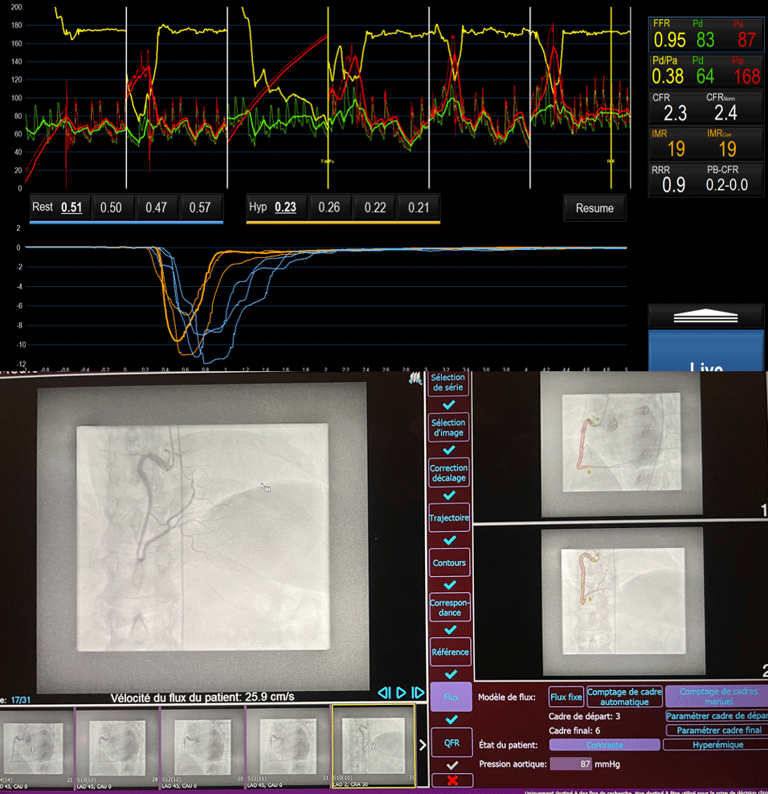
Task: Select the Hyp 0.21 measurement
Action: point(419,207)
